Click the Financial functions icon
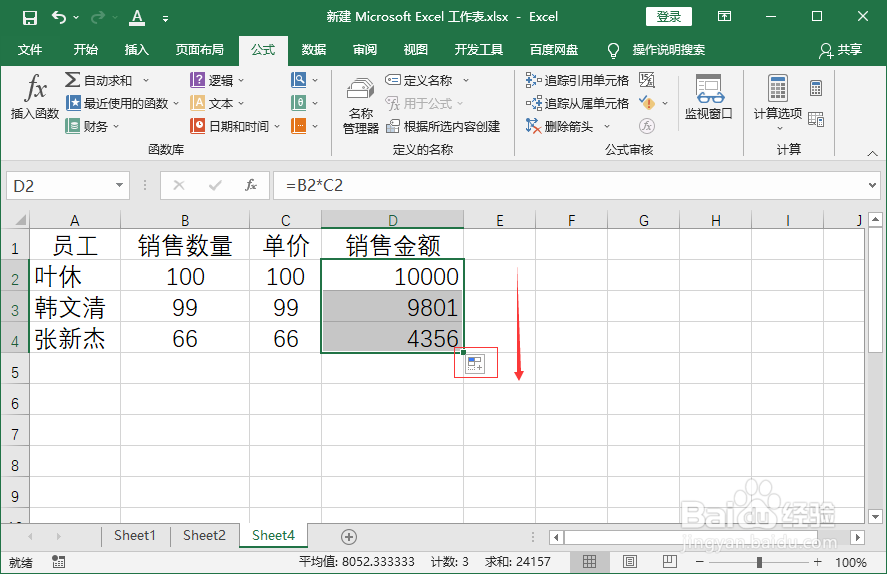This screenshot has height=574, width=887. (x=72, y=126)
